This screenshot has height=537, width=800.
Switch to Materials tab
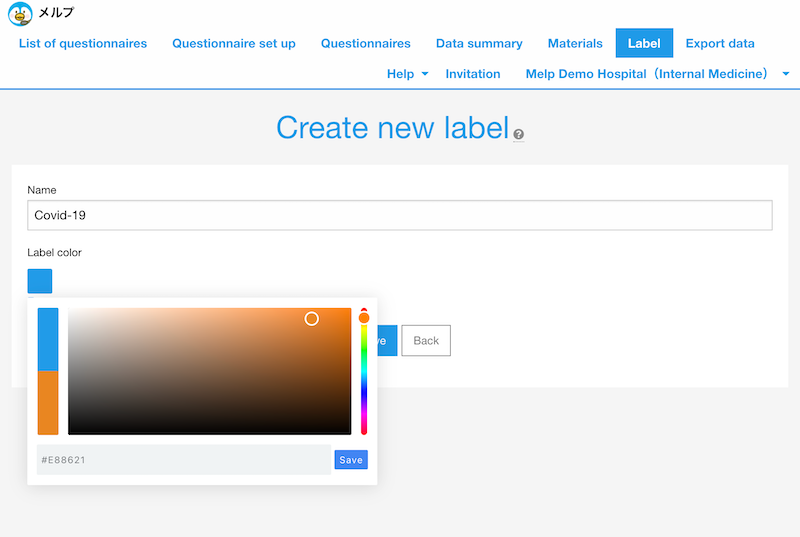575,43
